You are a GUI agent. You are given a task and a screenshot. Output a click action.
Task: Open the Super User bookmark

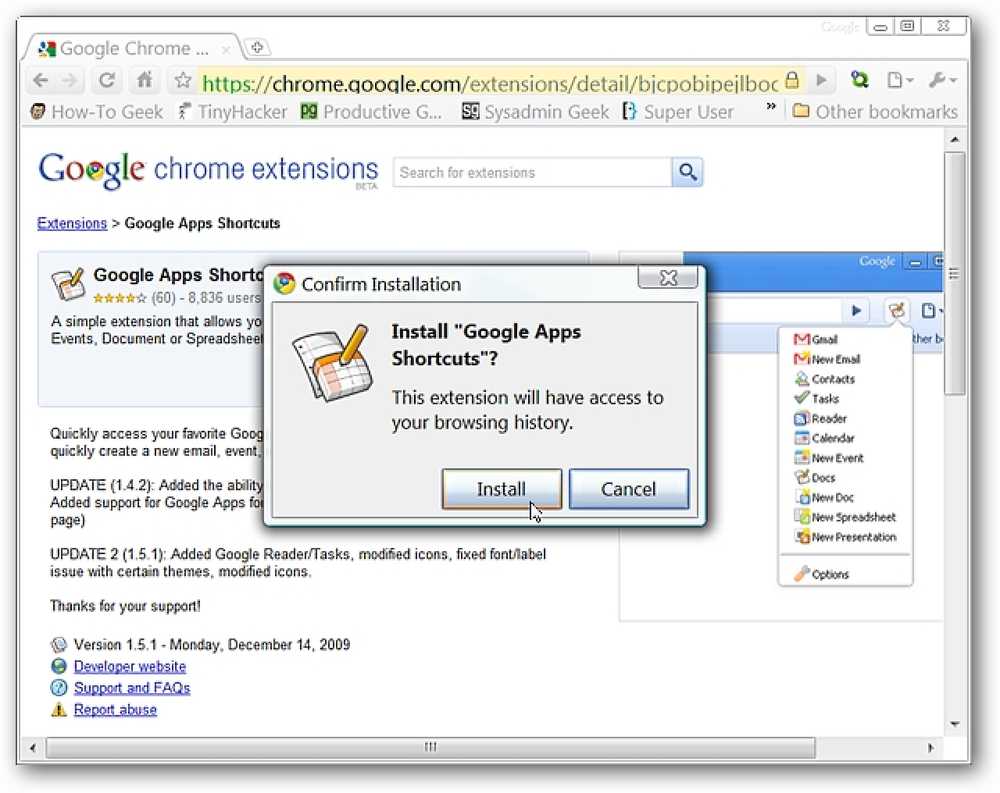click(678, 112)
